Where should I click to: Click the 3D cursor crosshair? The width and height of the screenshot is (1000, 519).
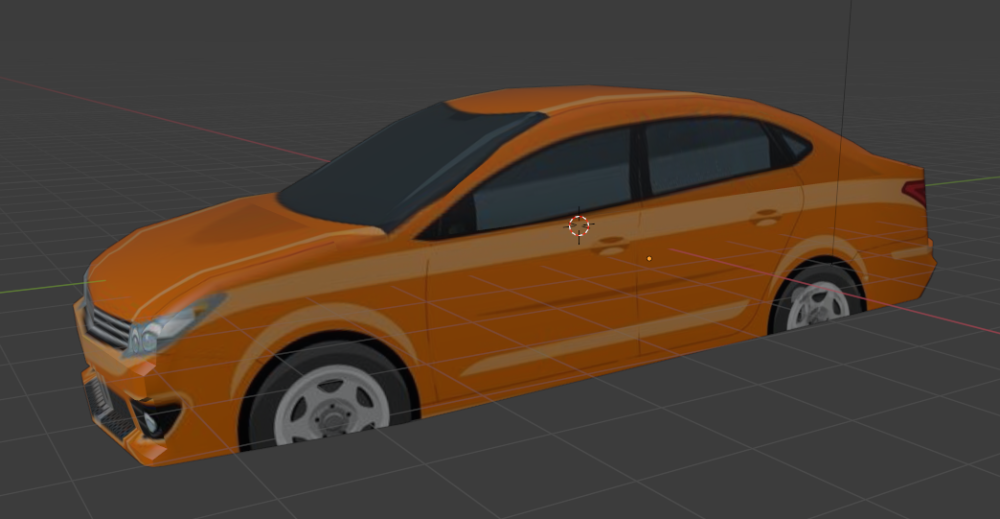(579, 226)
